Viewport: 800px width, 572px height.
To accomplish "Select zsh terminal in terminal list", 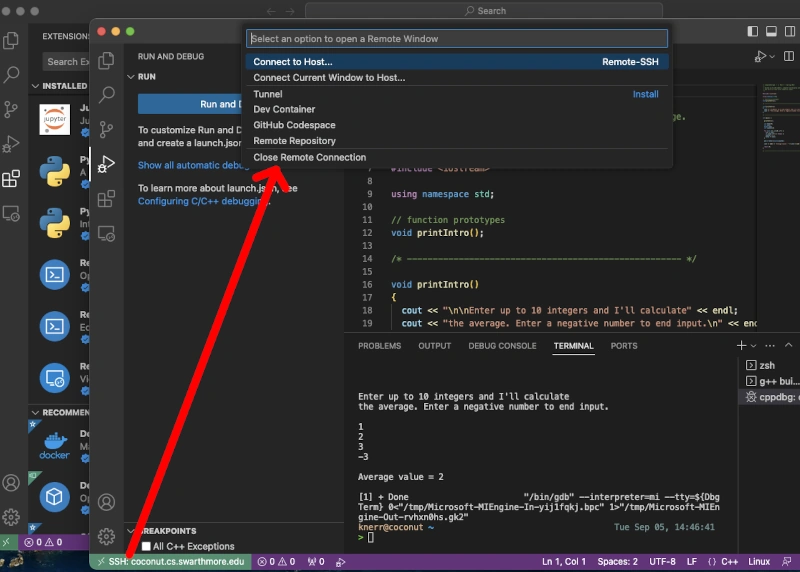I will [769, 365].
